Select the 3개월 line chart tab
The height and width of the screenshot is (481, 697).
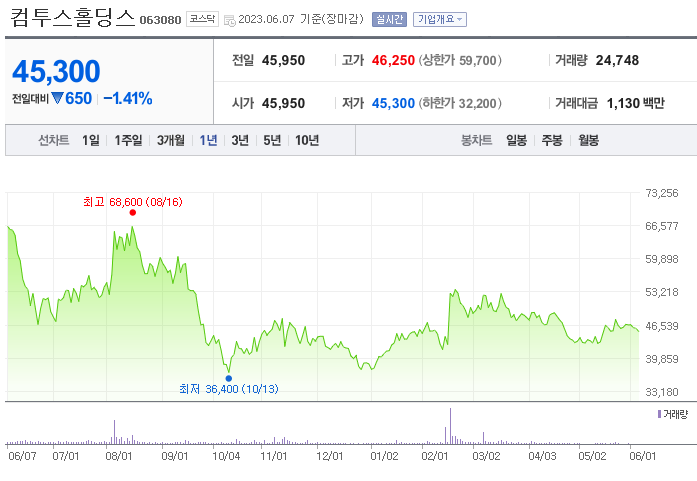pyautogui.click(x=171, y=140)
